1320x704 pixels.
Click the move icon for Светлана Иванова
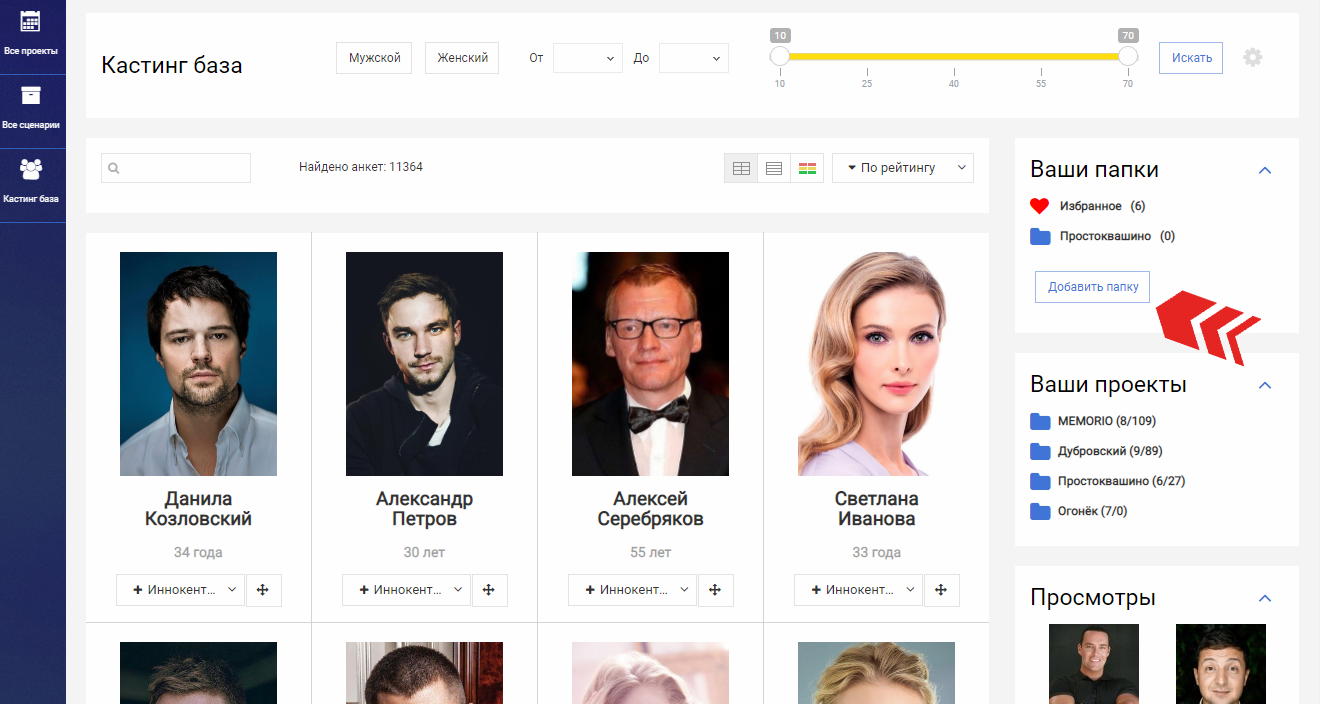[x=941, y=590]
